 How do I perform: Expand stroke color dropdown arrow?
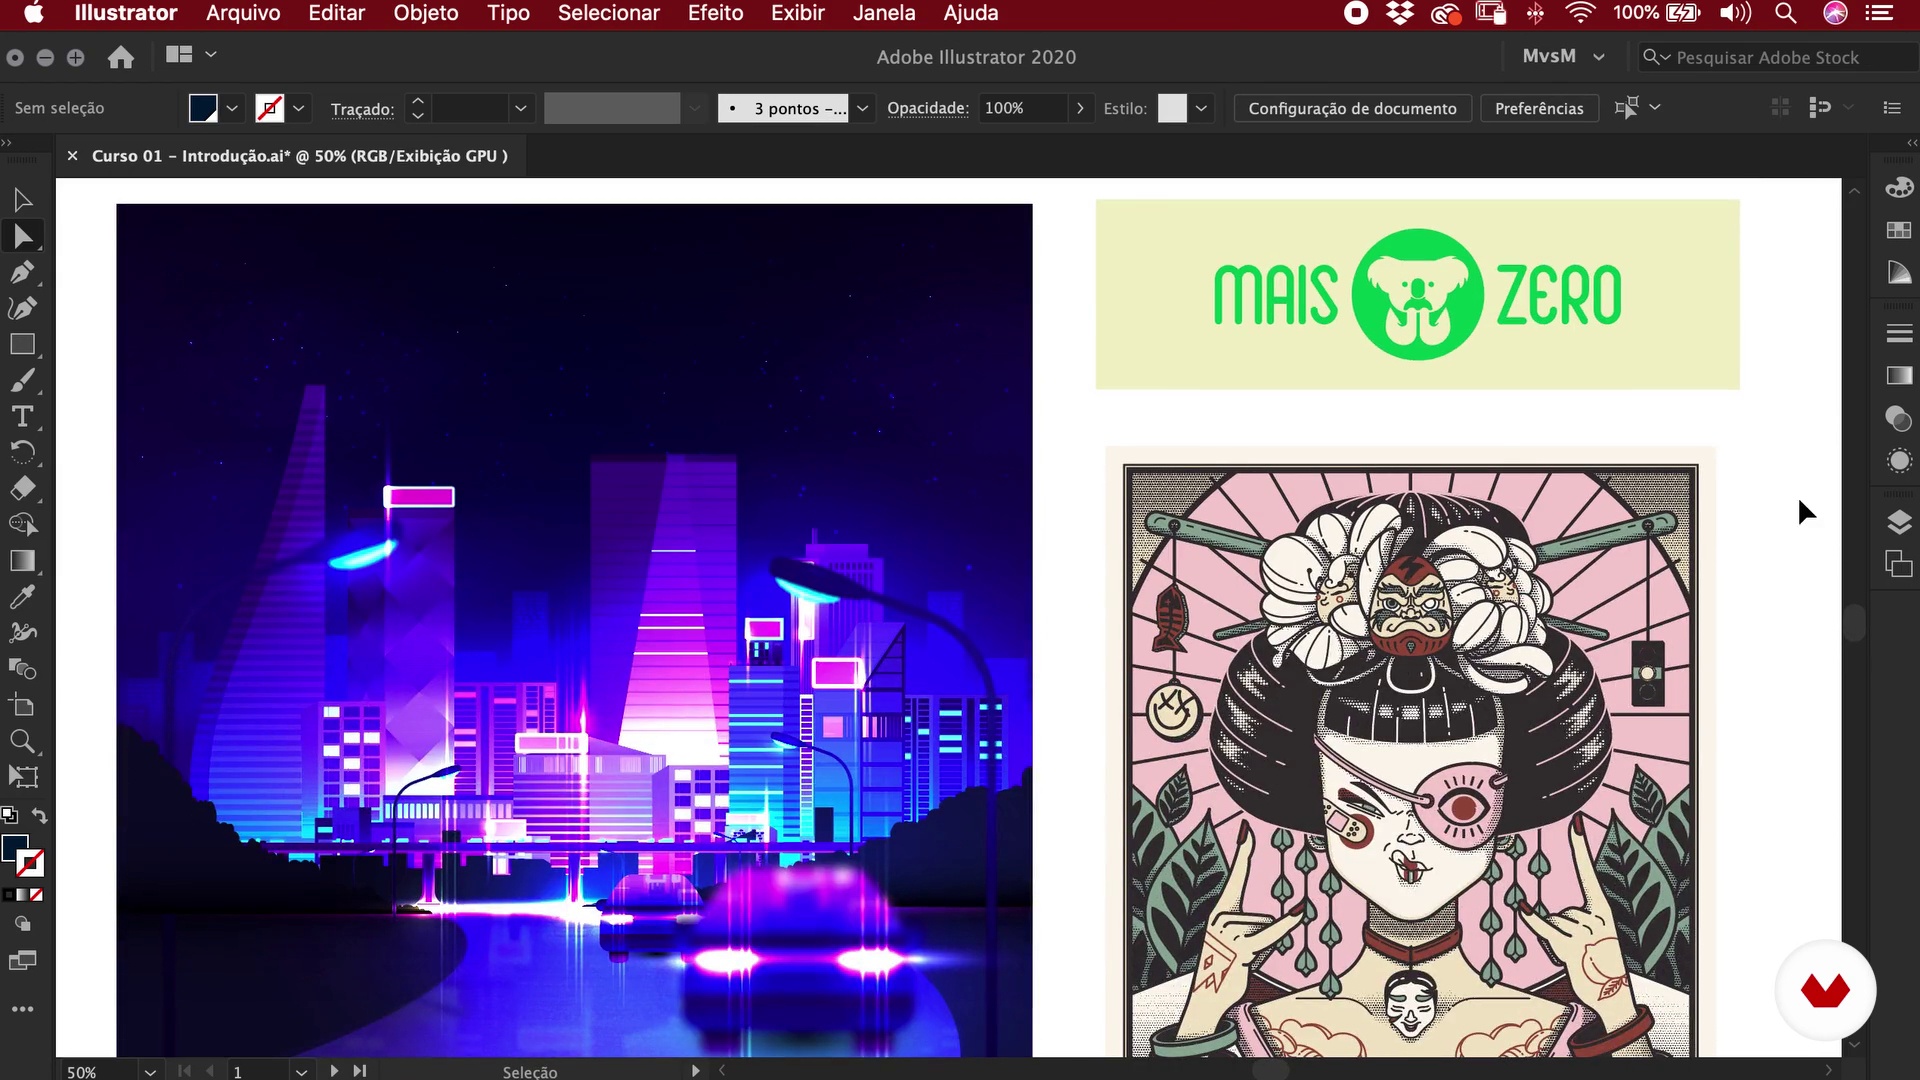(298, 108)
